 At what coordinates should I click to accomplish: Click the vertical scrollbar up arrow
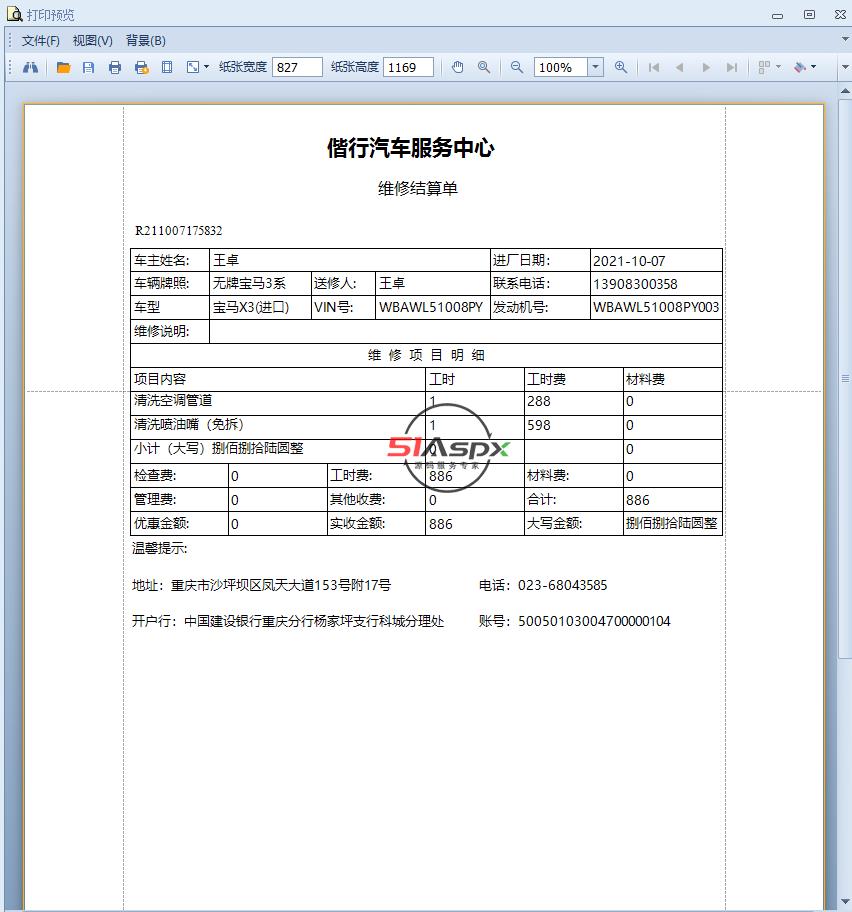coord(845,91)
